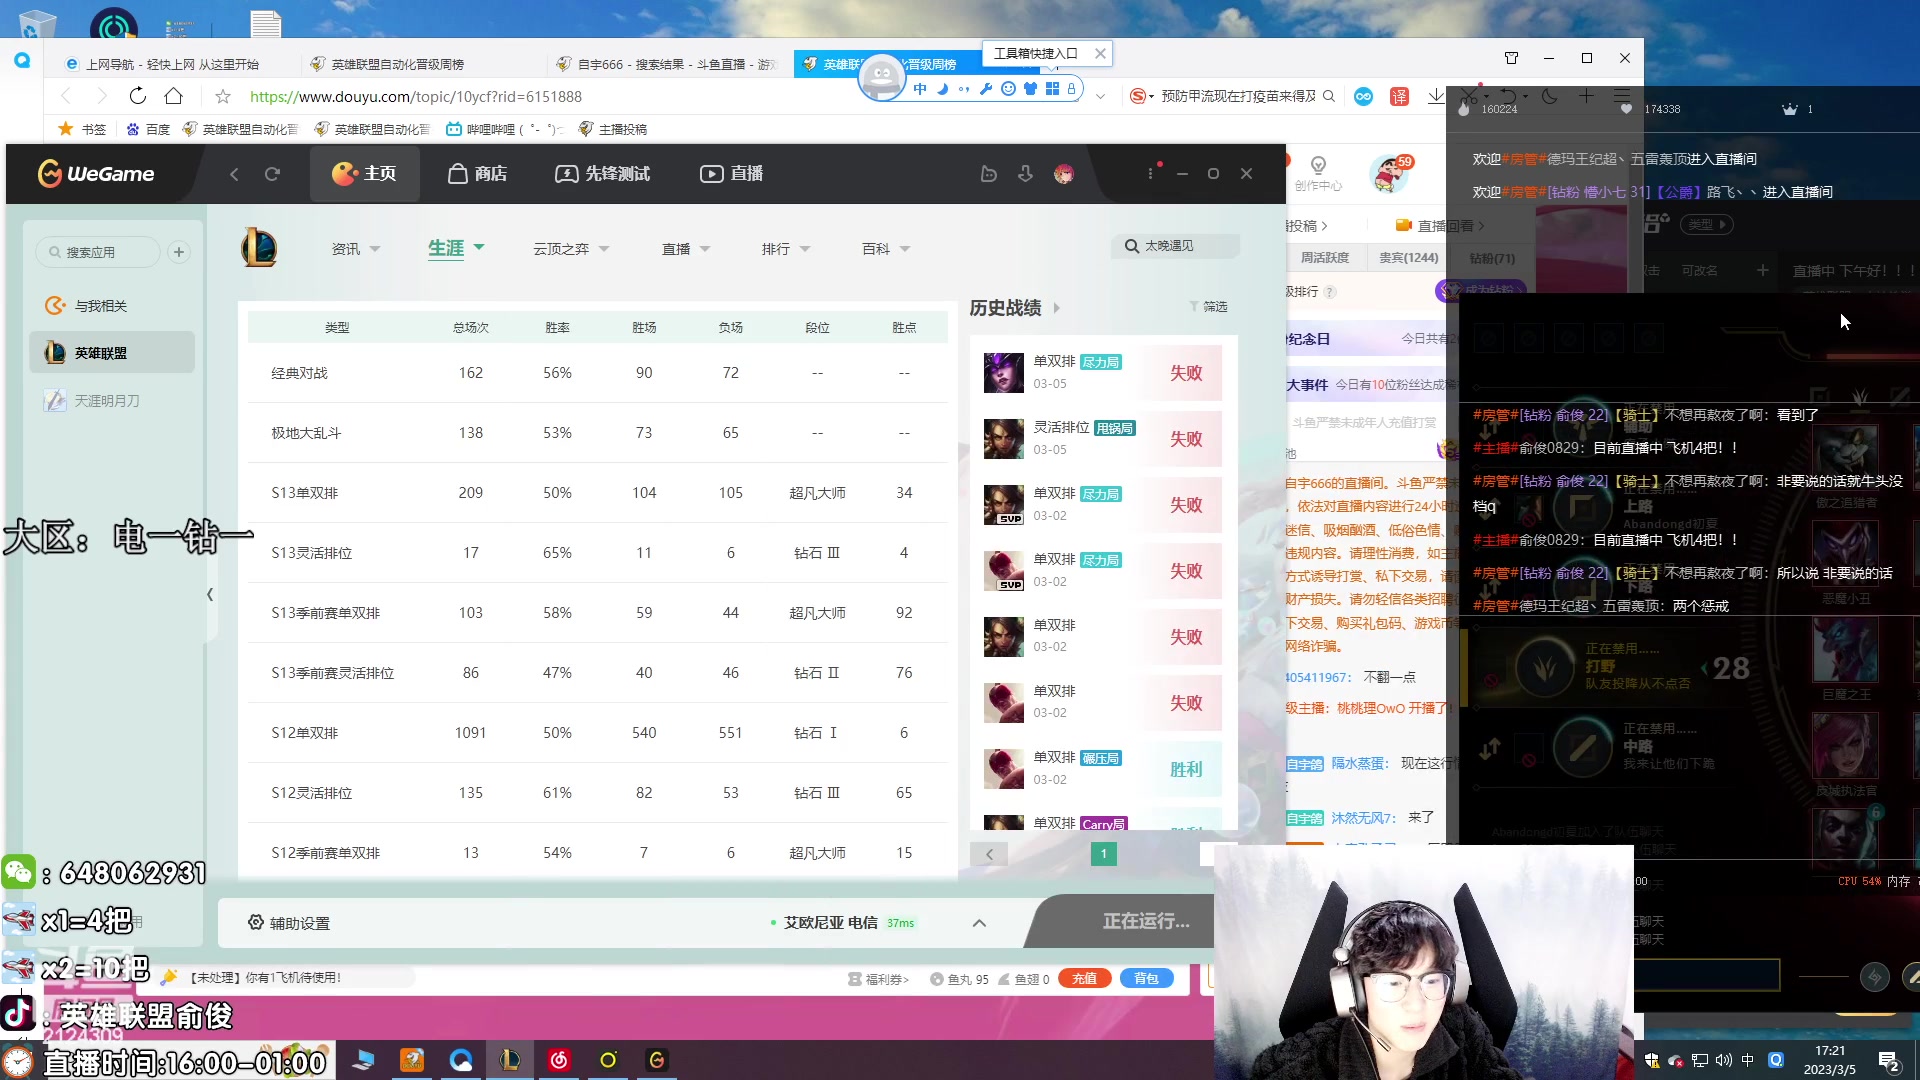The image size is (1920, 1080).
Task: Expand the 艾欧尼亚 电信 server panel
Action: (979, 923)
